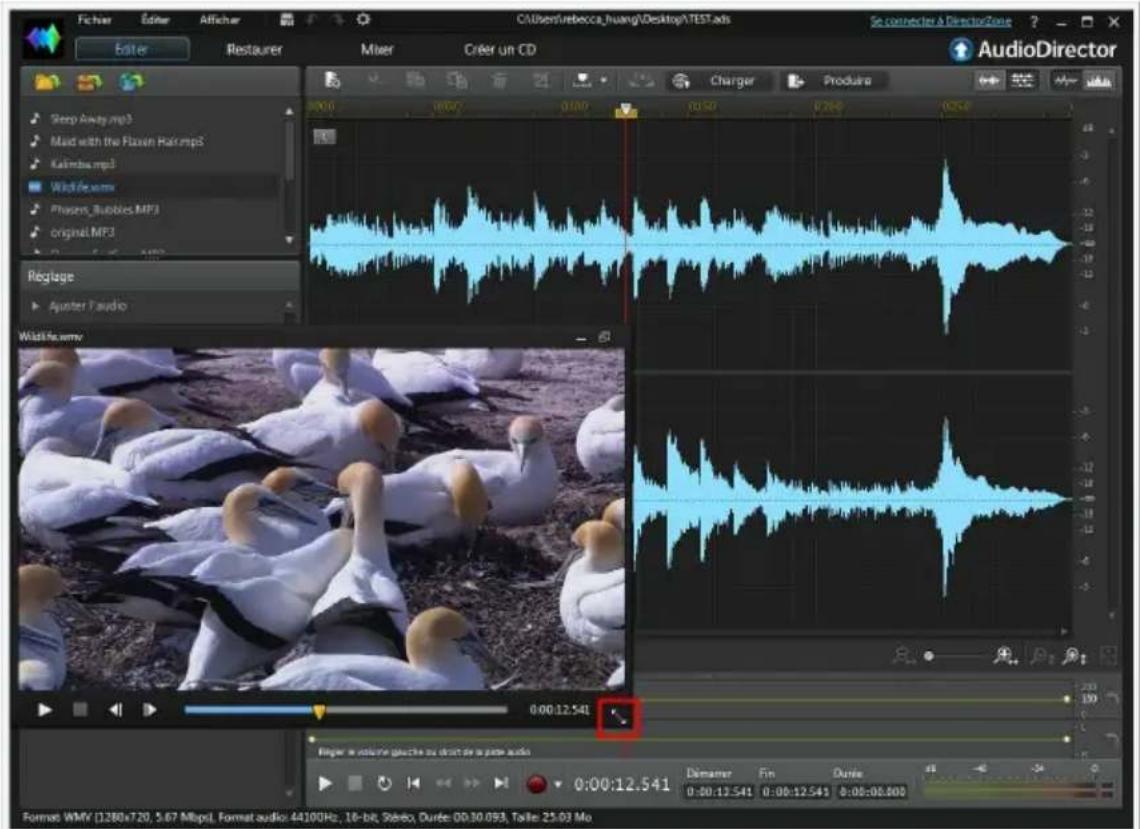Open the preferences gear icon in title bar

point(363,20)
